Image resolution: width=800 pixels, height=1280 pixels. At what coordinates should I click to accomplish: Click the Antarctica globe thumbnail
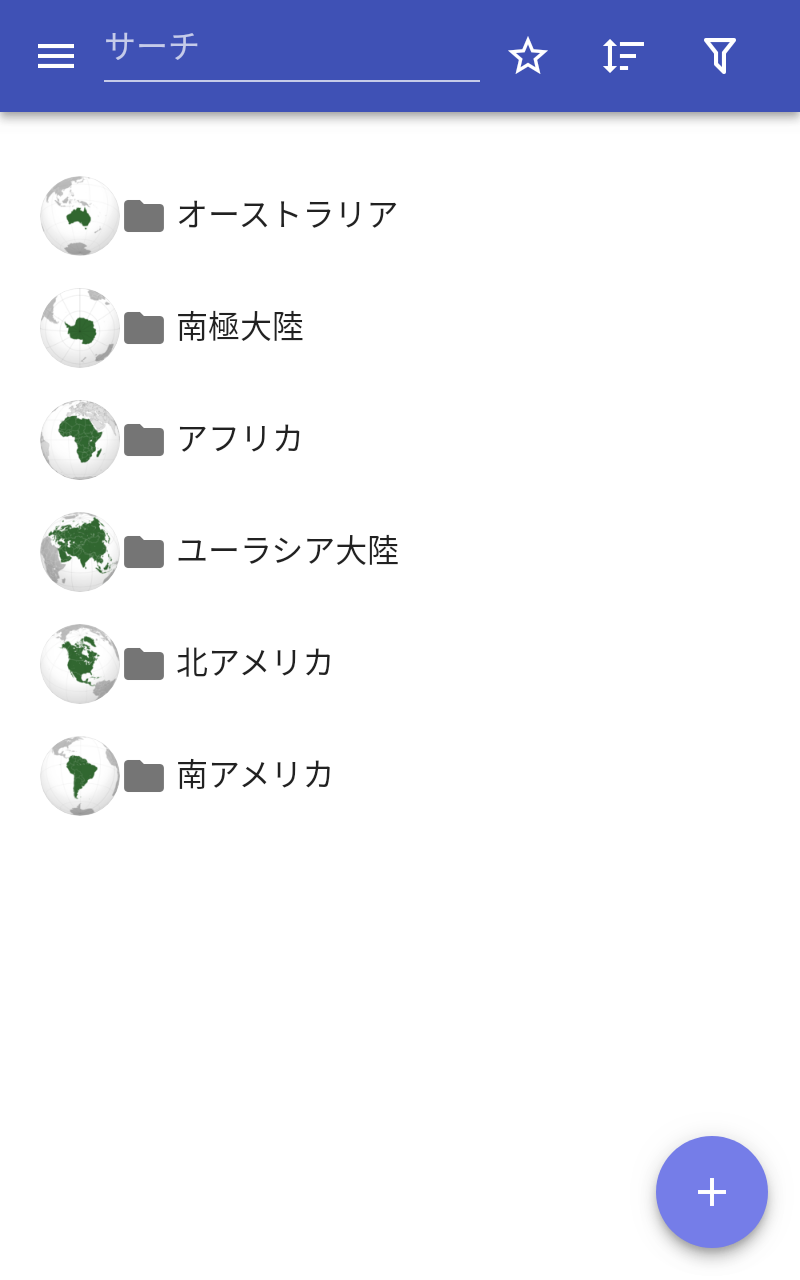[x=80, y=327]
